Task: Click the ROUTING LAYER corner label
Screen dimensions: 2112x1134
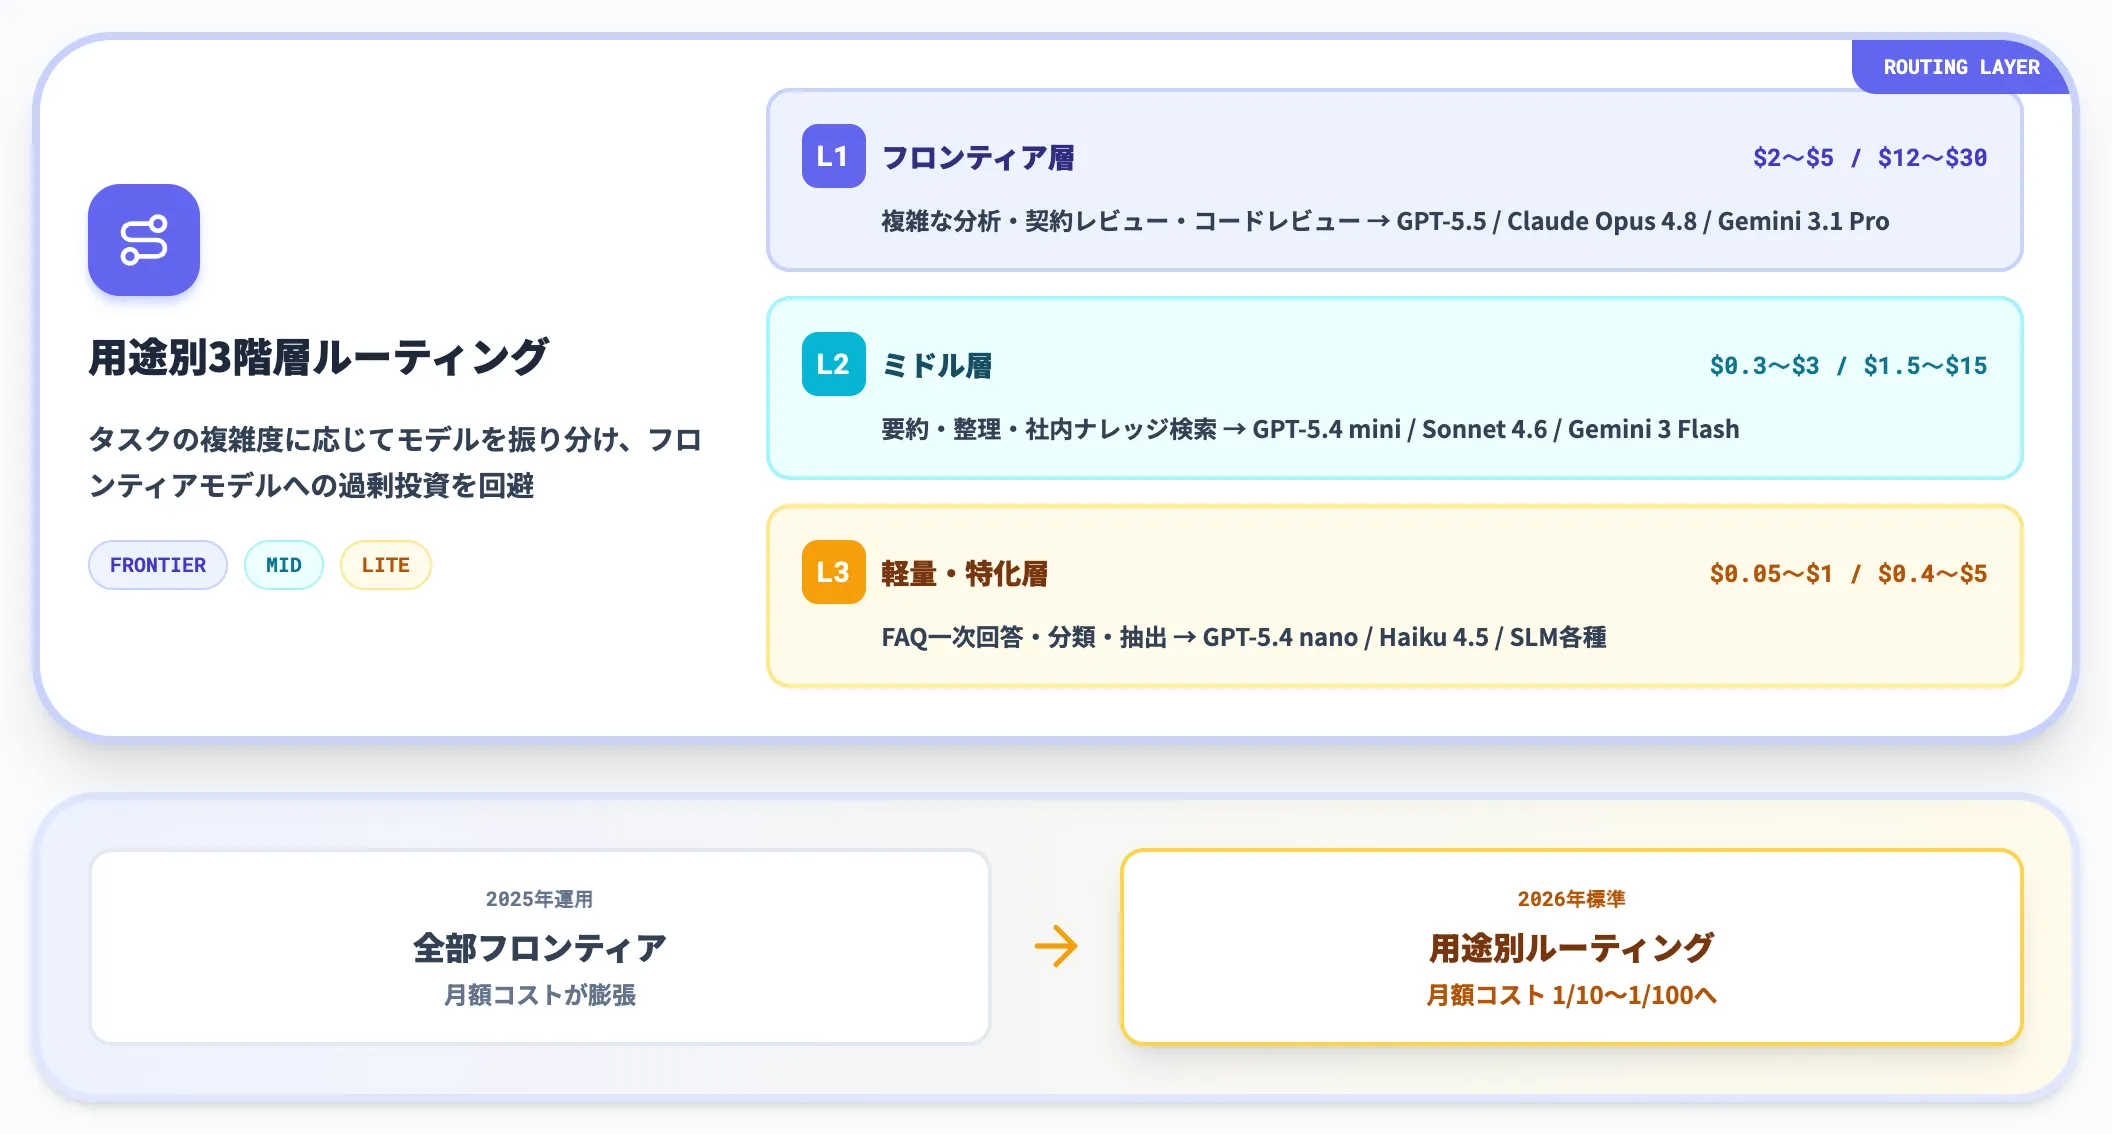Action: (x=1961, y=67)
